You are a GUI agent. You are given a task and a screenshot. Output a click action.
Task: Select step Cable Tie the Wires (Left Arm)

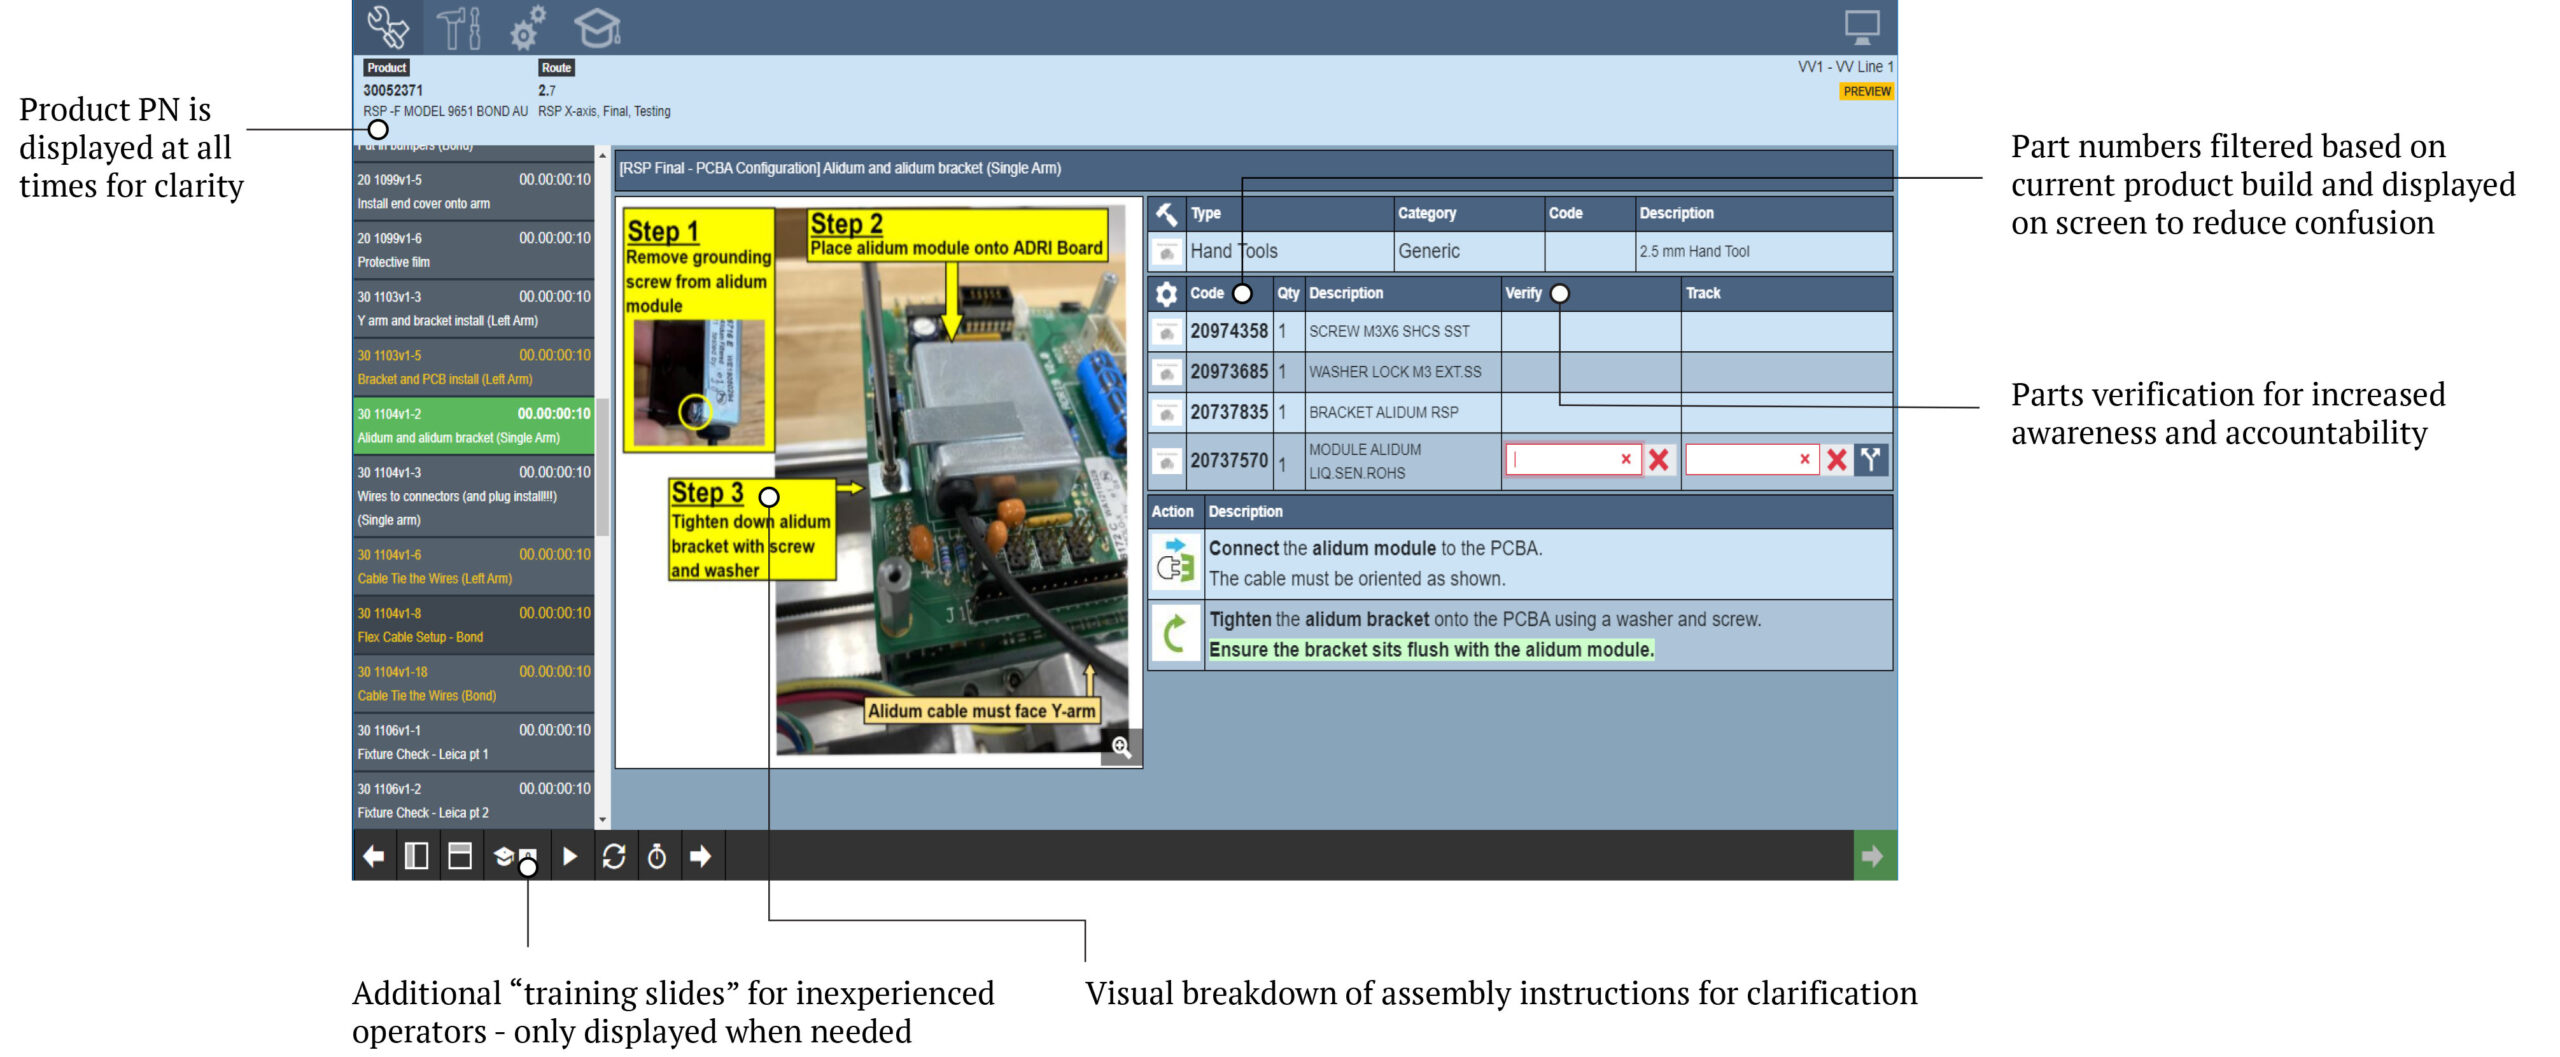(x=473, y=567)
